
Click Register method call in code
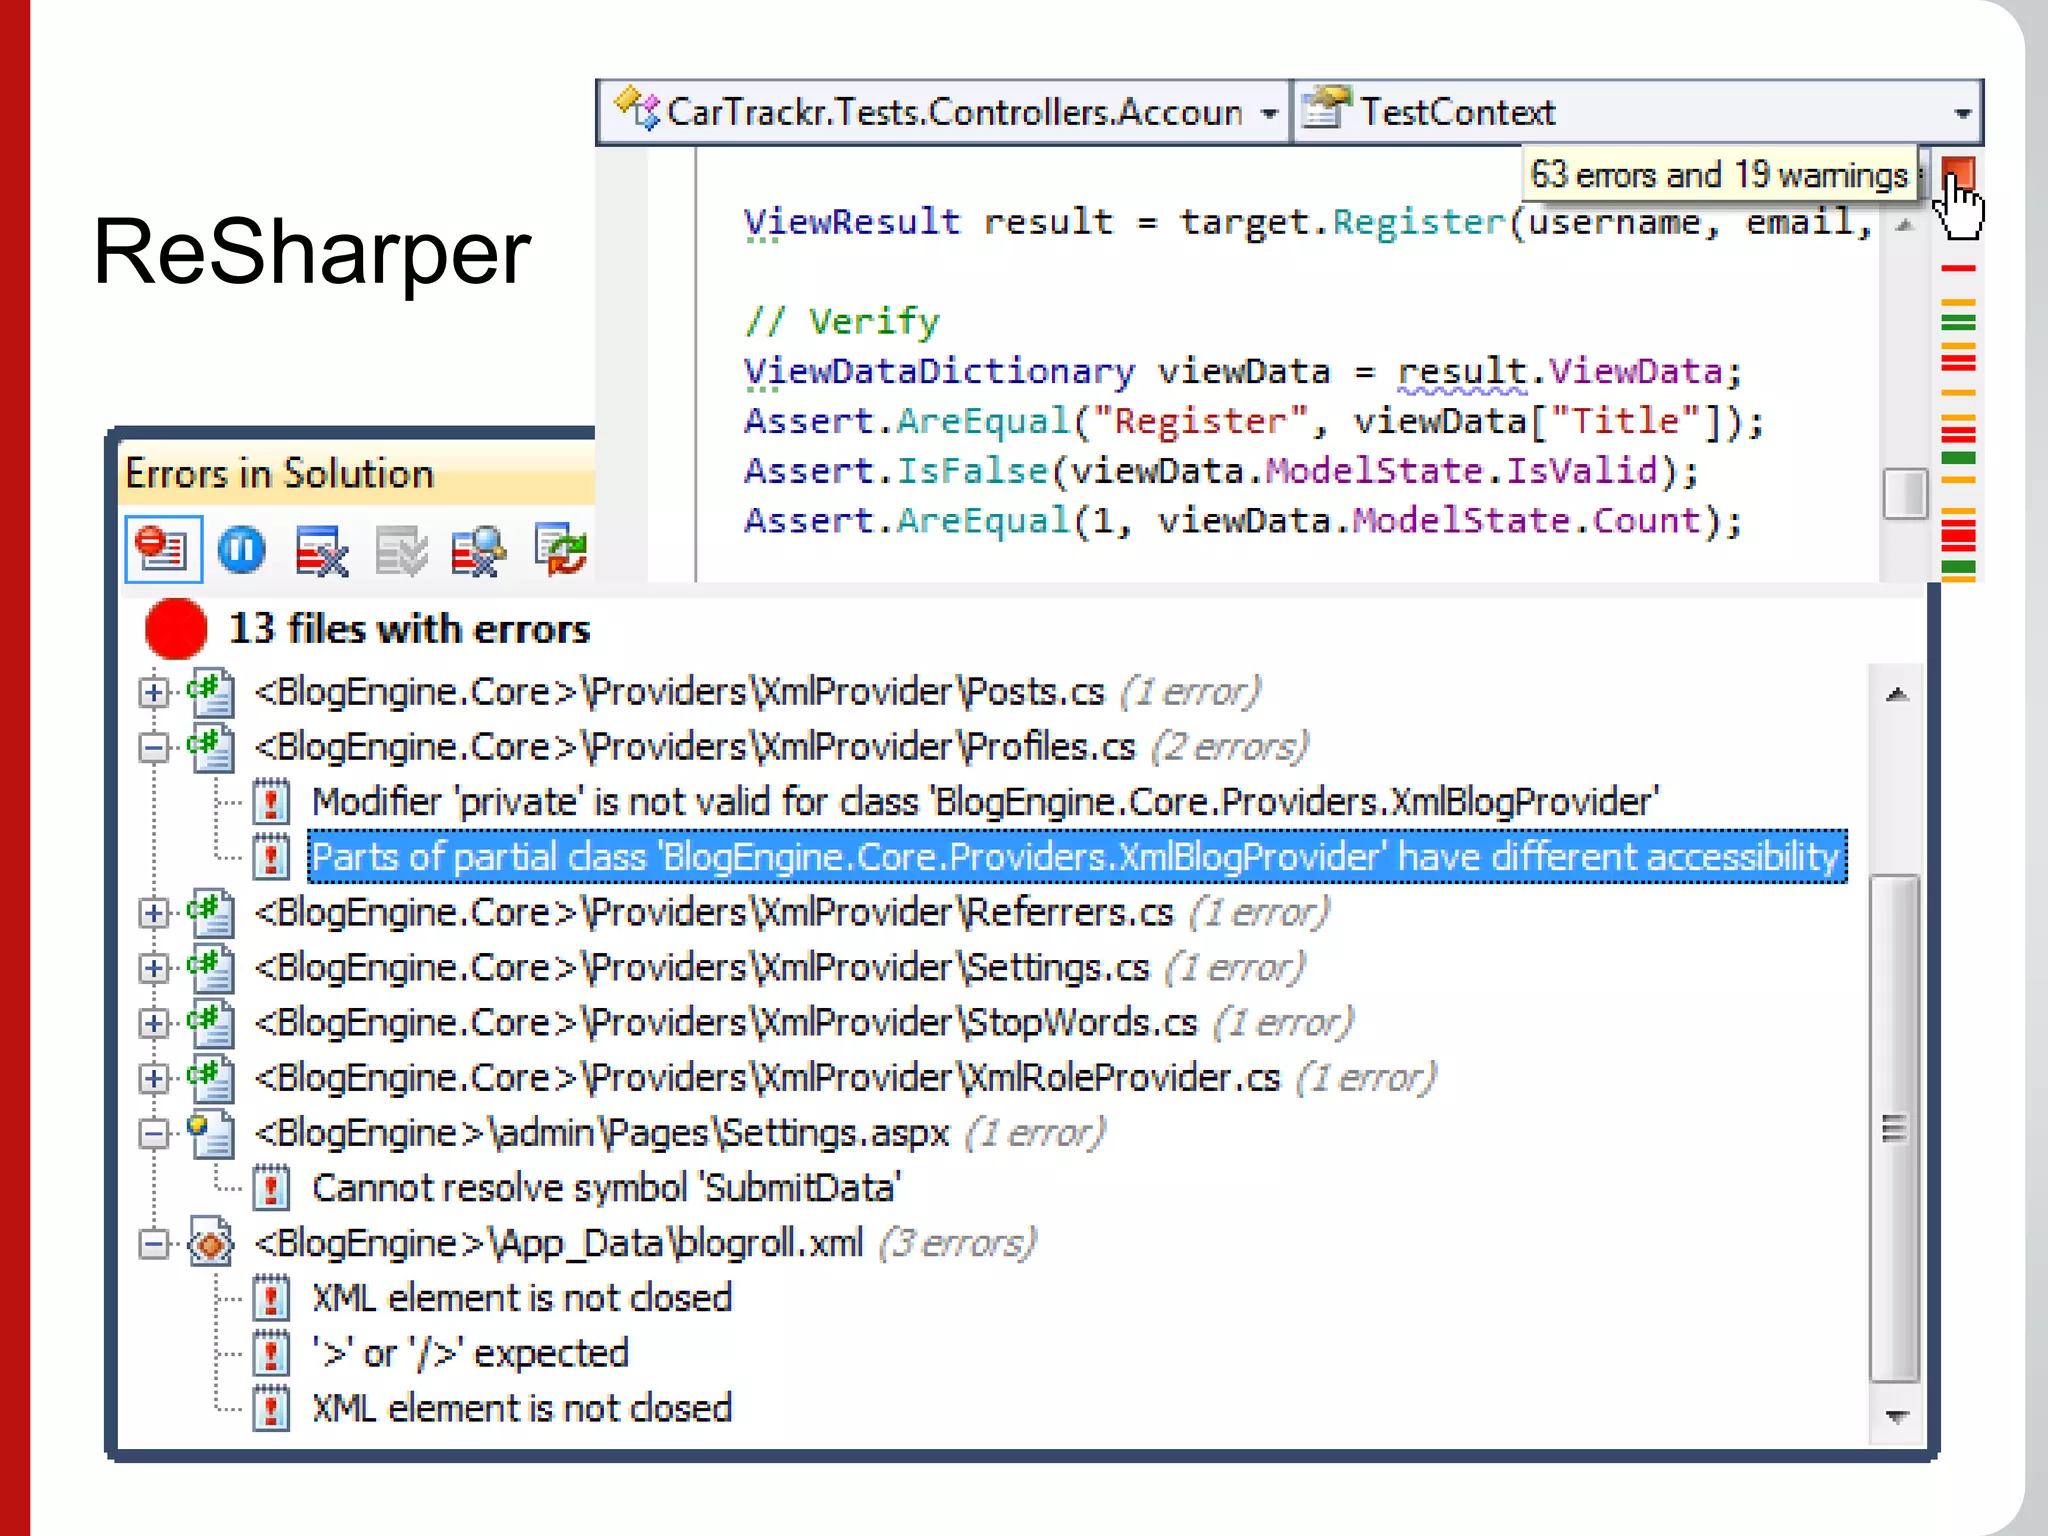1418,222
